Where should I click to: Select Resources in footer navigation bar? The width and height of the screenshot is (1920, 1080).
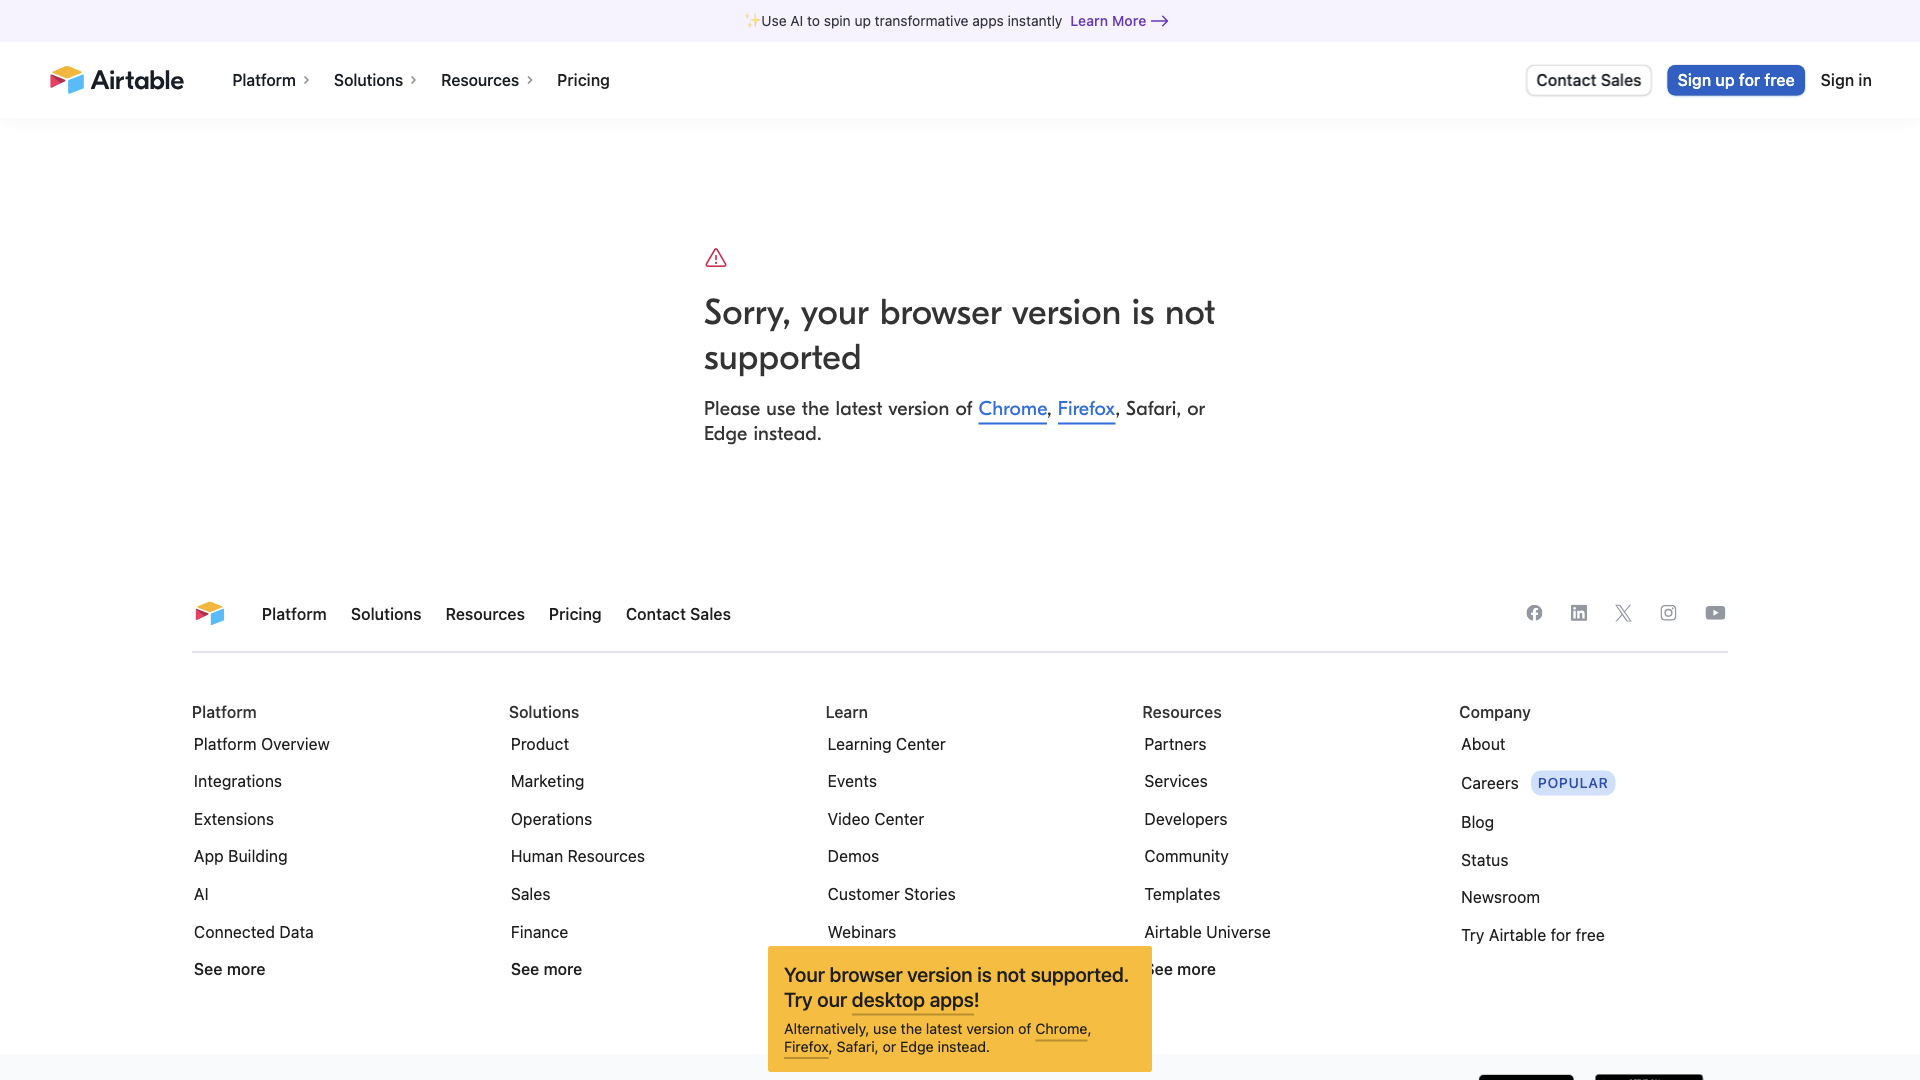coord(485,614)
